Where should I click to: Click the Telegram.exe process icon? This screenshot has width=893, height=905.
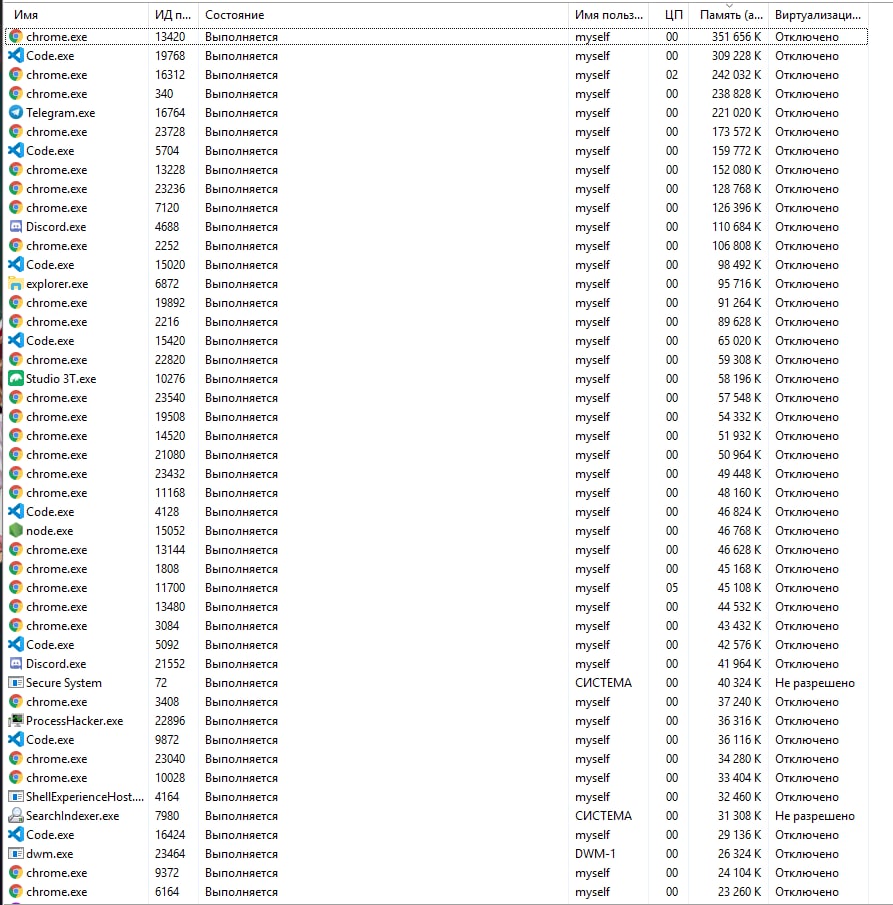coord(16,113)
